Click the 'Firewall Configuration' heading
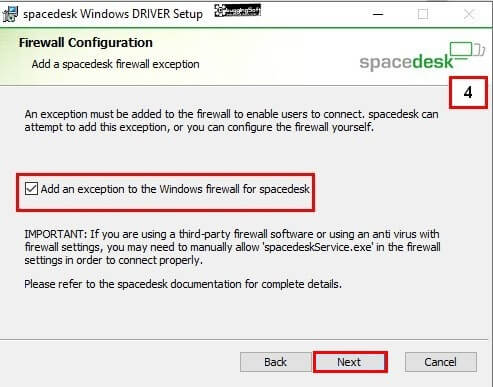The height and width of the screenshot is (387, 493). pyautogui.click(x=86, y=43)
